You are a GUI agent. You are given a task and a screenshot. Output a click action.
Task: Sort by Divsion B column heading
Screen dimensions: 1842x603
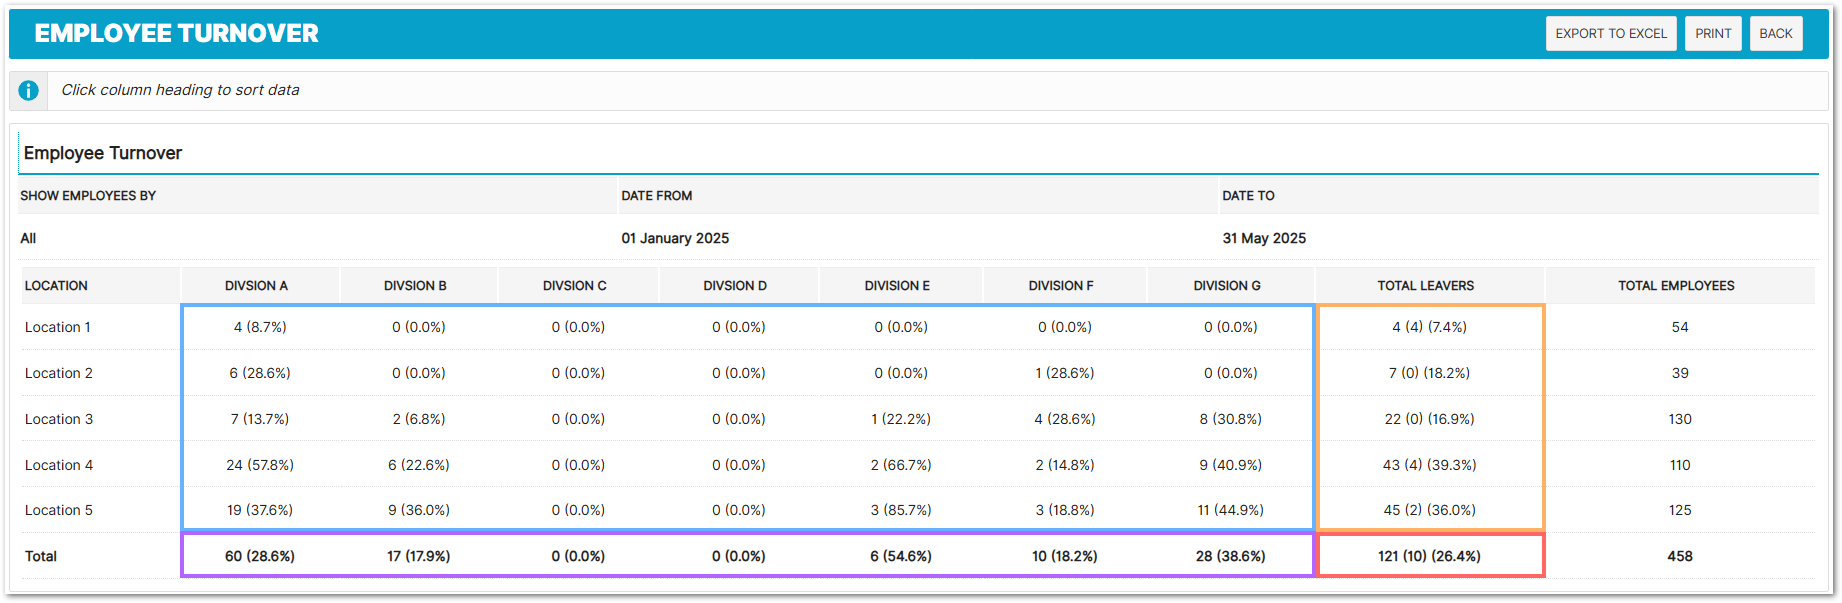pos(415,286)
